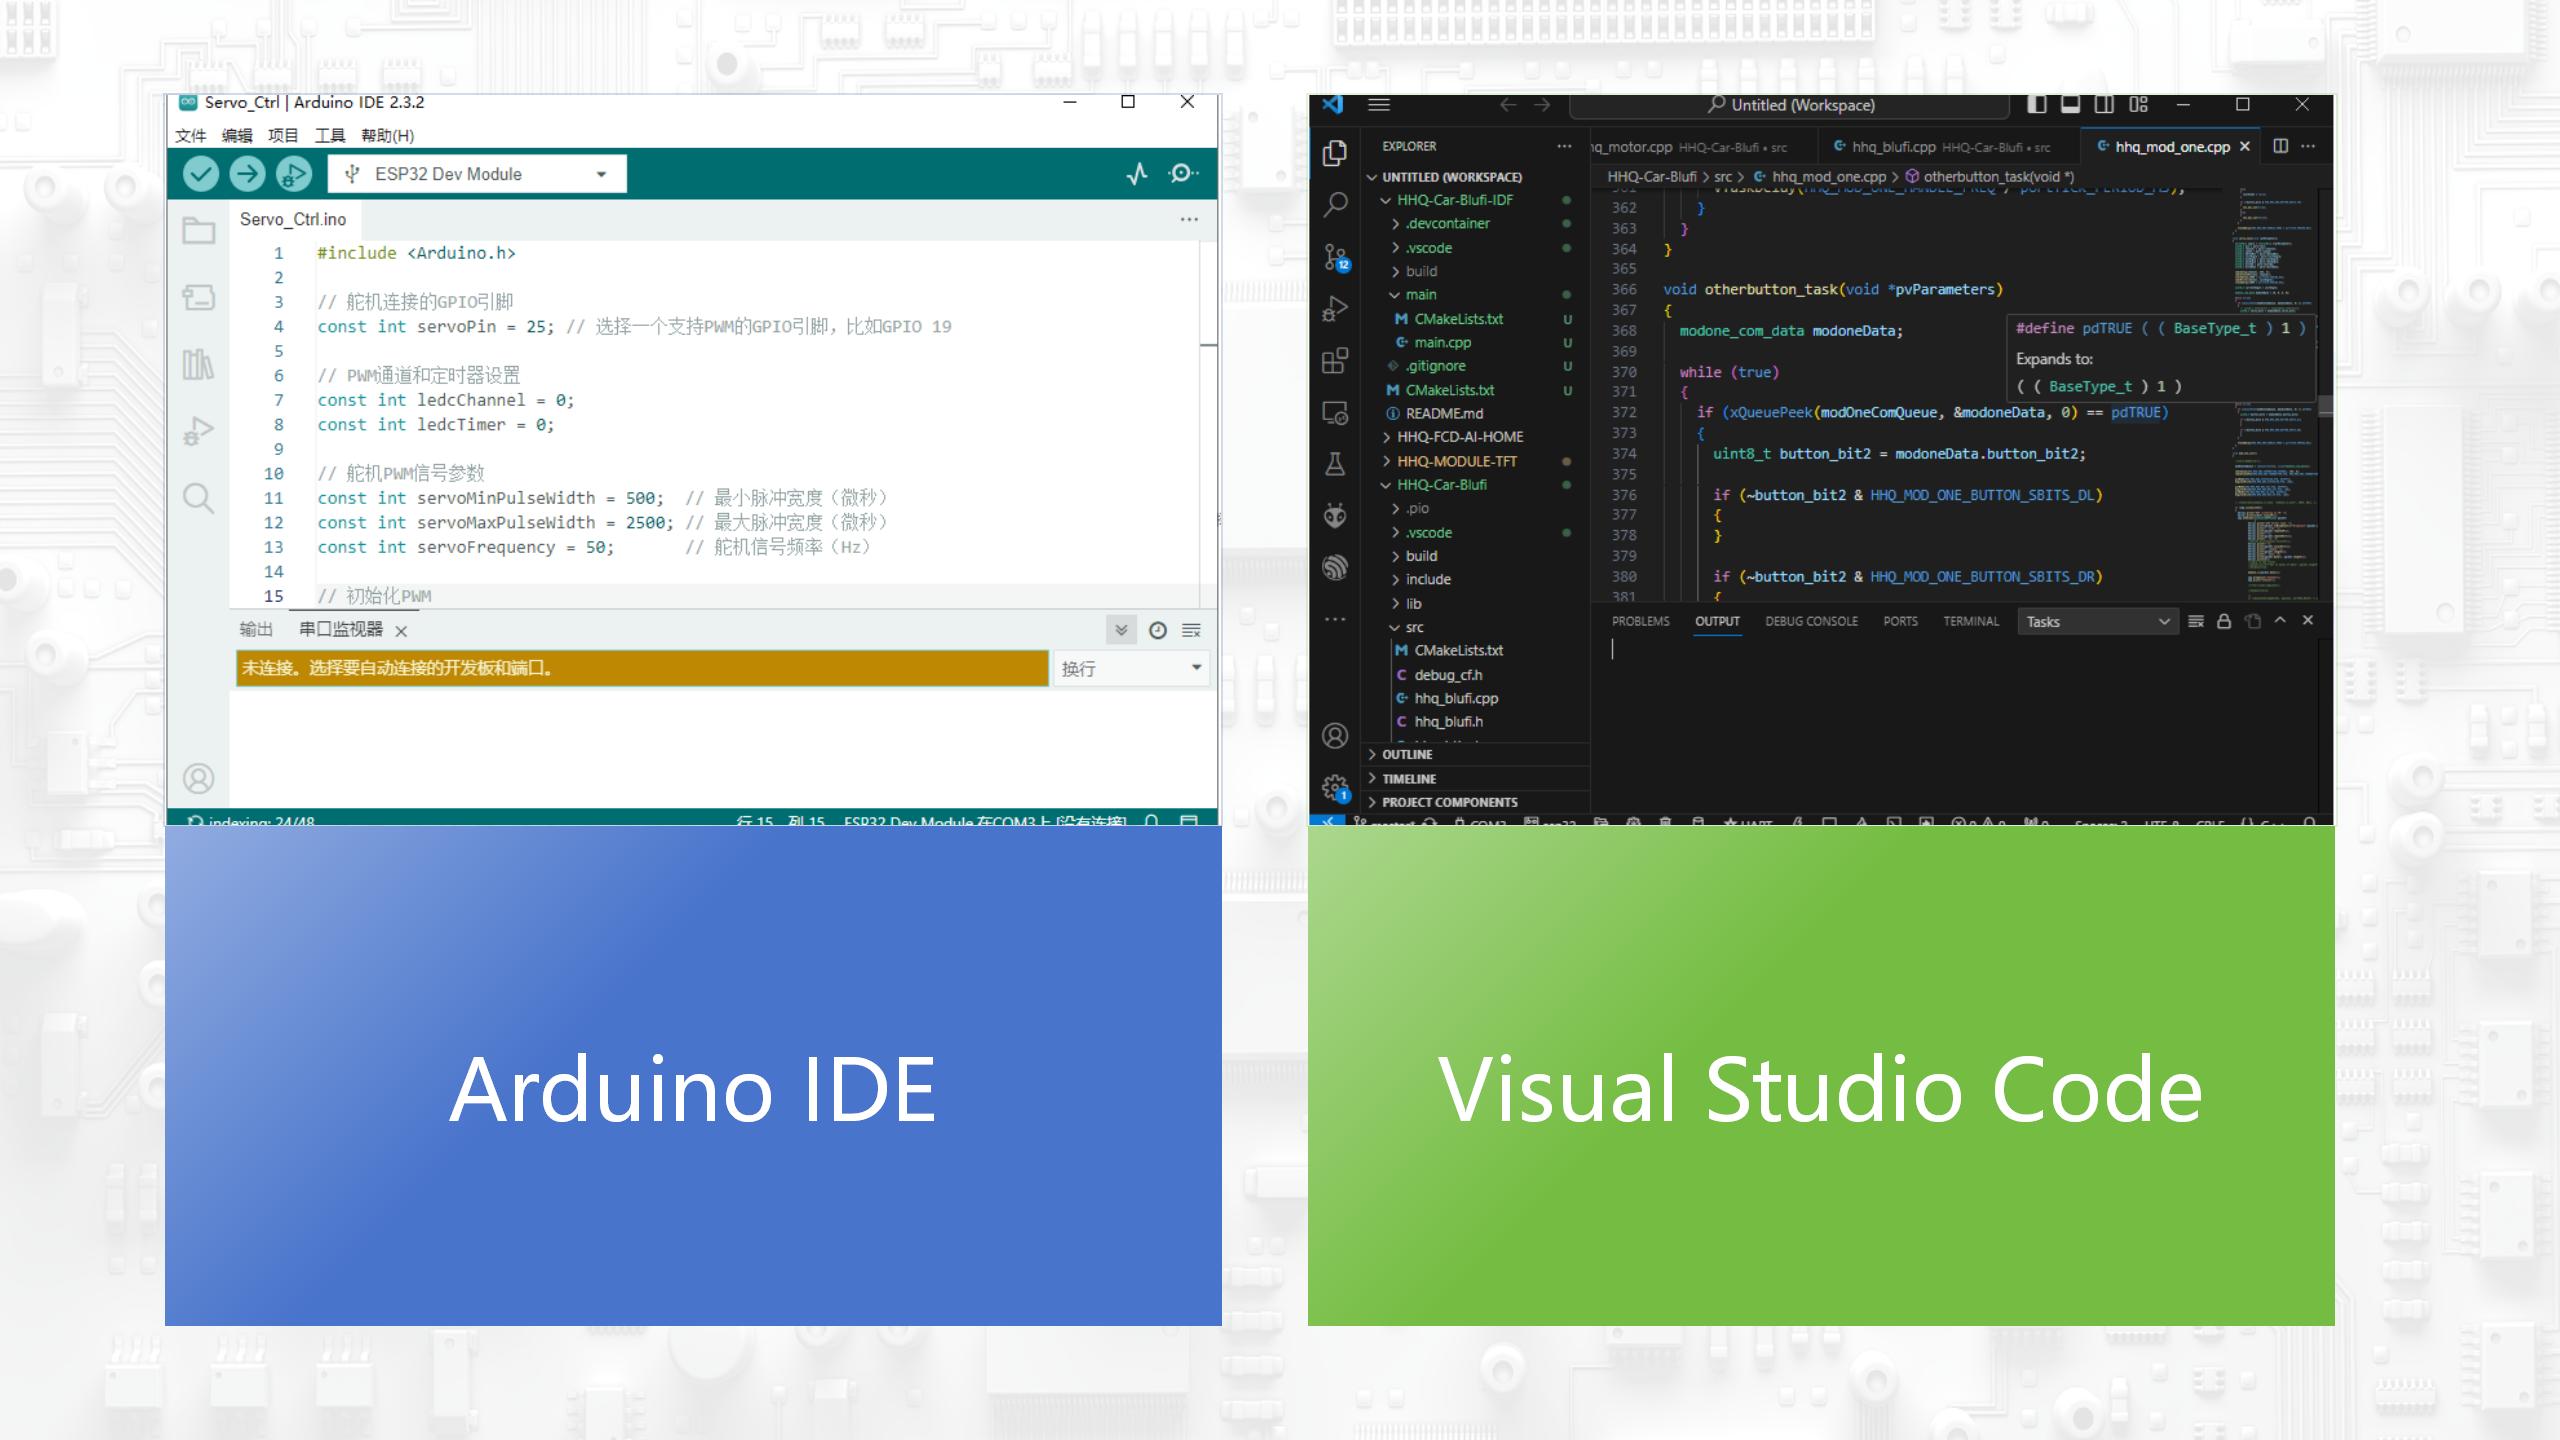Open the Boards Manager icon in Arduino sidebar
Image resolution: width=2560 pixels, height=1440 pixels.
click(198, 297)
